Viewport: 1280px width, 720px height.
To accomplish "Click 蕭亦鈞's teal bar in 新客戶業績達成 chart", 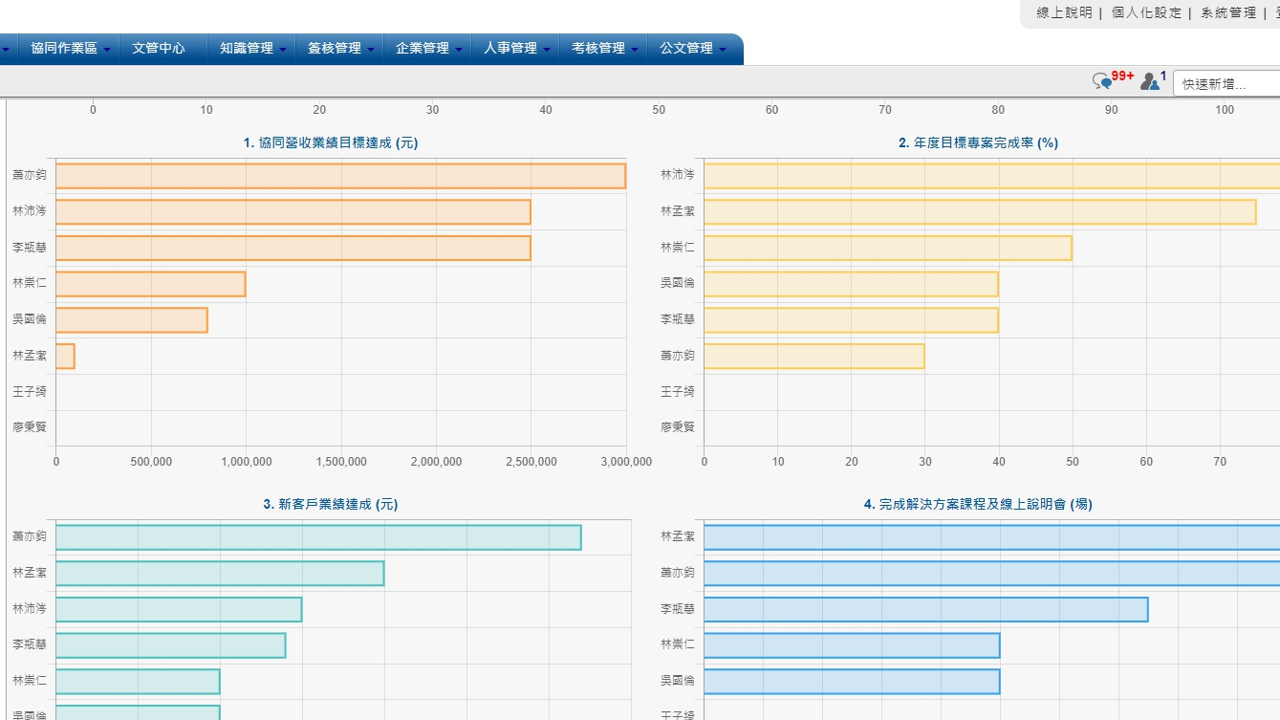I will pyautogui.click(x=318, y=538).
